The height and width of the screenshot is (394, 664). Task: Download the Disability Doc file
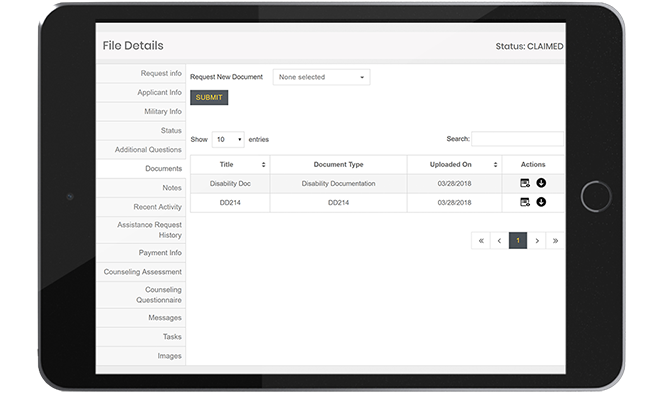[x=541, y=183]
